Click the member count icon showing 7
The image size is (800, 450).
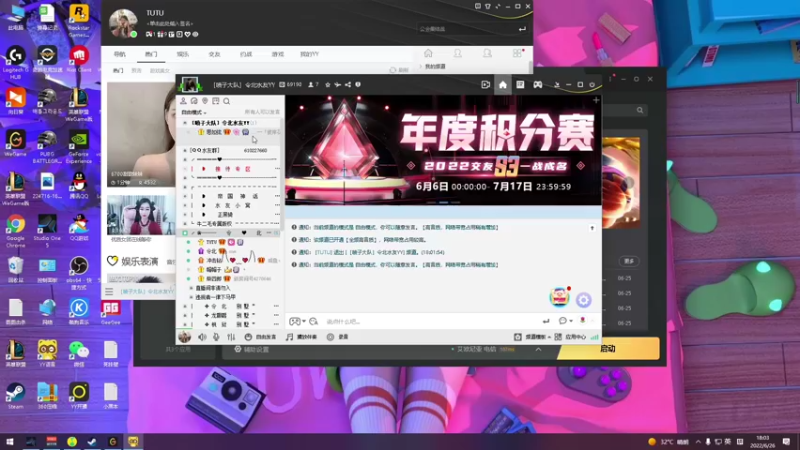(x=313, y=85)
